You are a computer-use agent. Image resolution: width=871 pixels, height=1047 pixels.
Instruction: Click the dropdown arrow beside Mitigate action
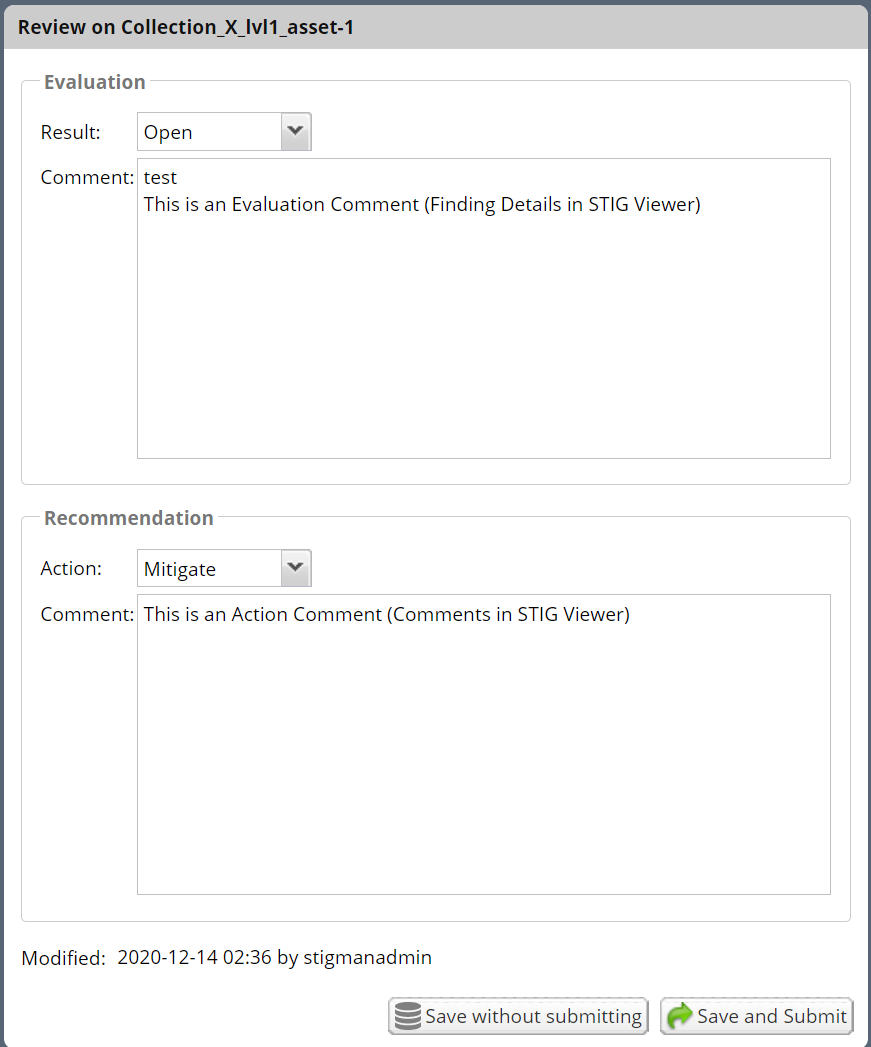pos(295,567)
